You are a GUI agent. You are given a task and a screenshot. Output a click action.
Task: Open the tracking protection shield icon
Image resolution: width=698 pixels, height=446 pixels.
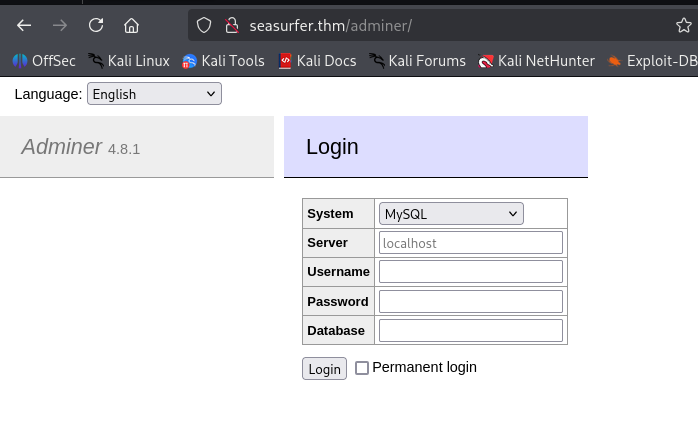pos(204,25)
